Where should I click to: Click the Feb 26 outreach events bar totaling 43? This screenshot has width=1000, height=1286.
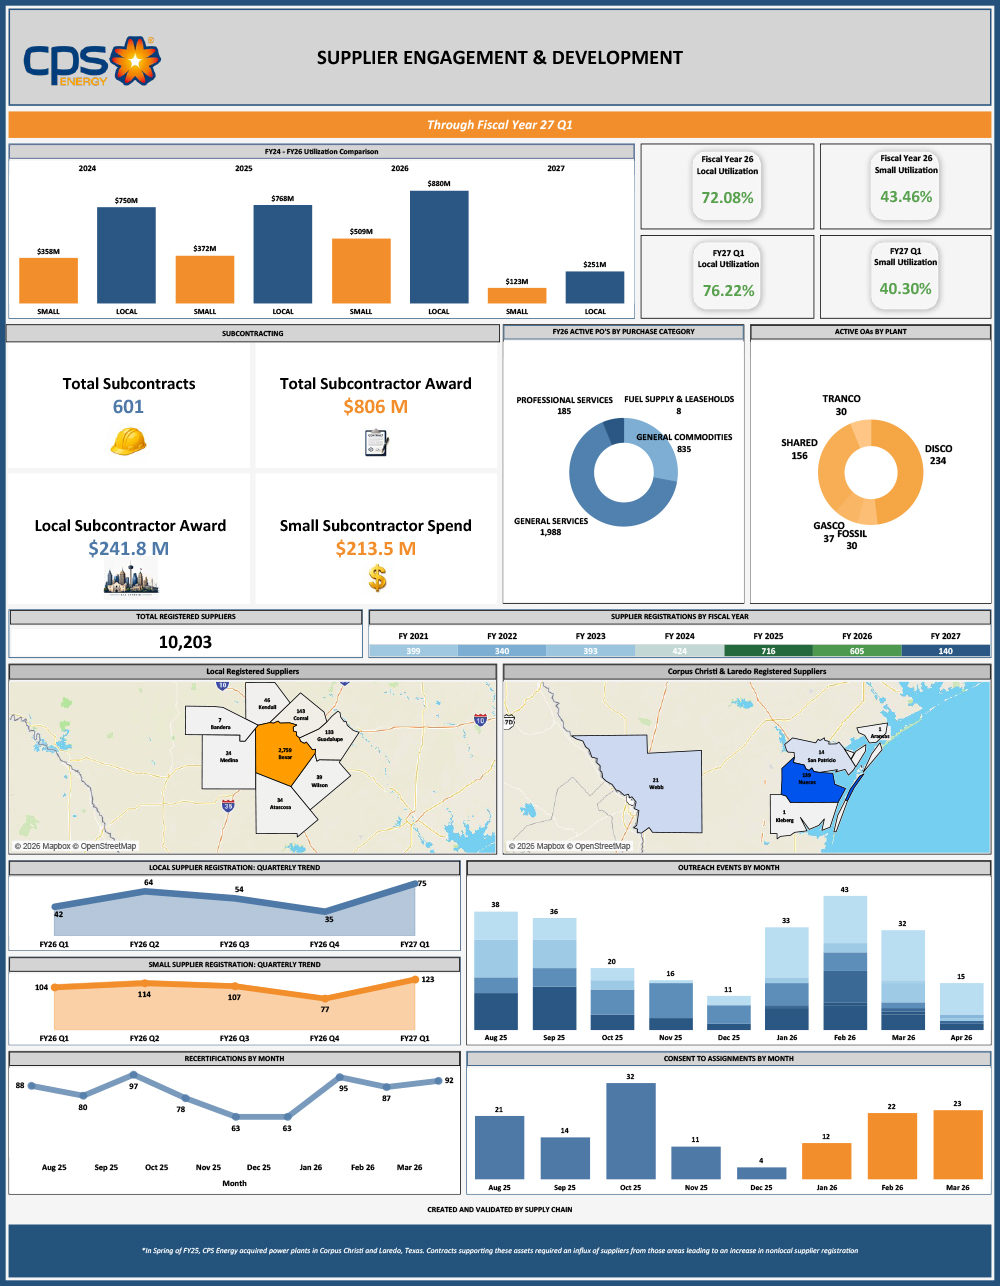tap(845, 963)
